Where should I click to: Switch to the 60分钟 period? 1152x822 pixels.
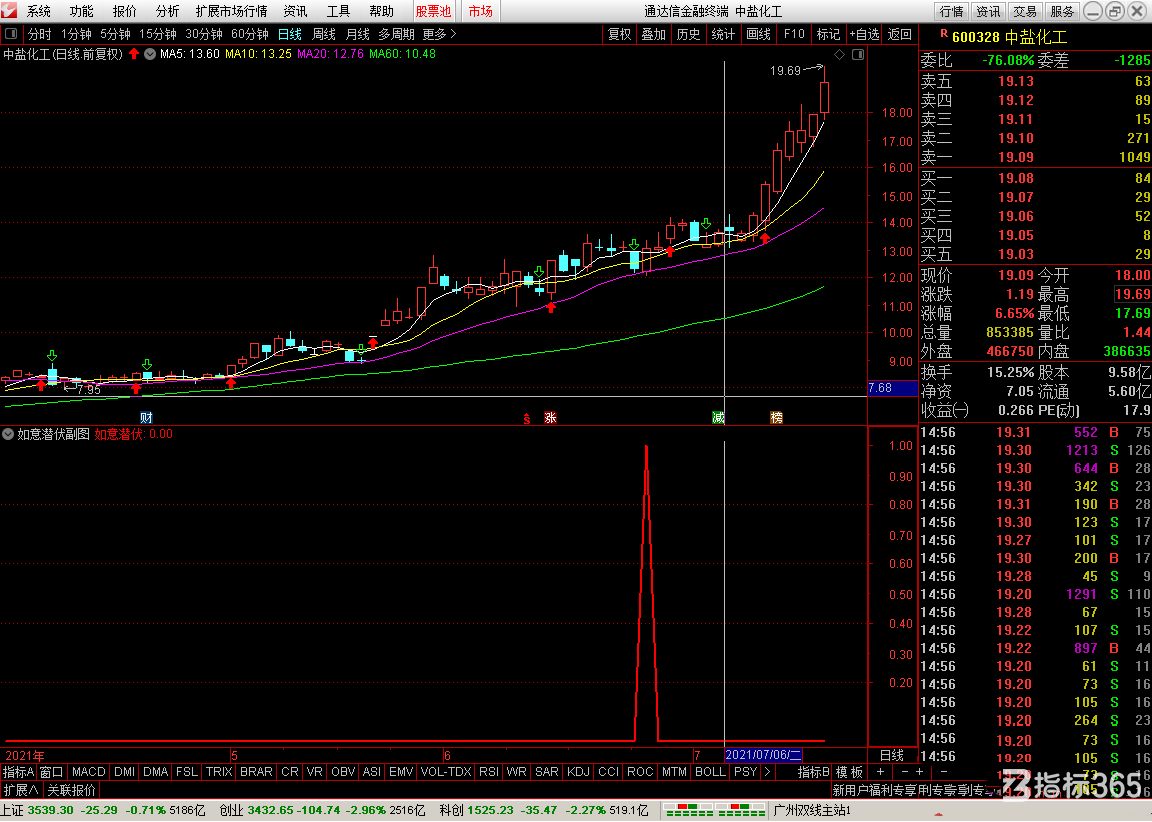pos(250,35)
